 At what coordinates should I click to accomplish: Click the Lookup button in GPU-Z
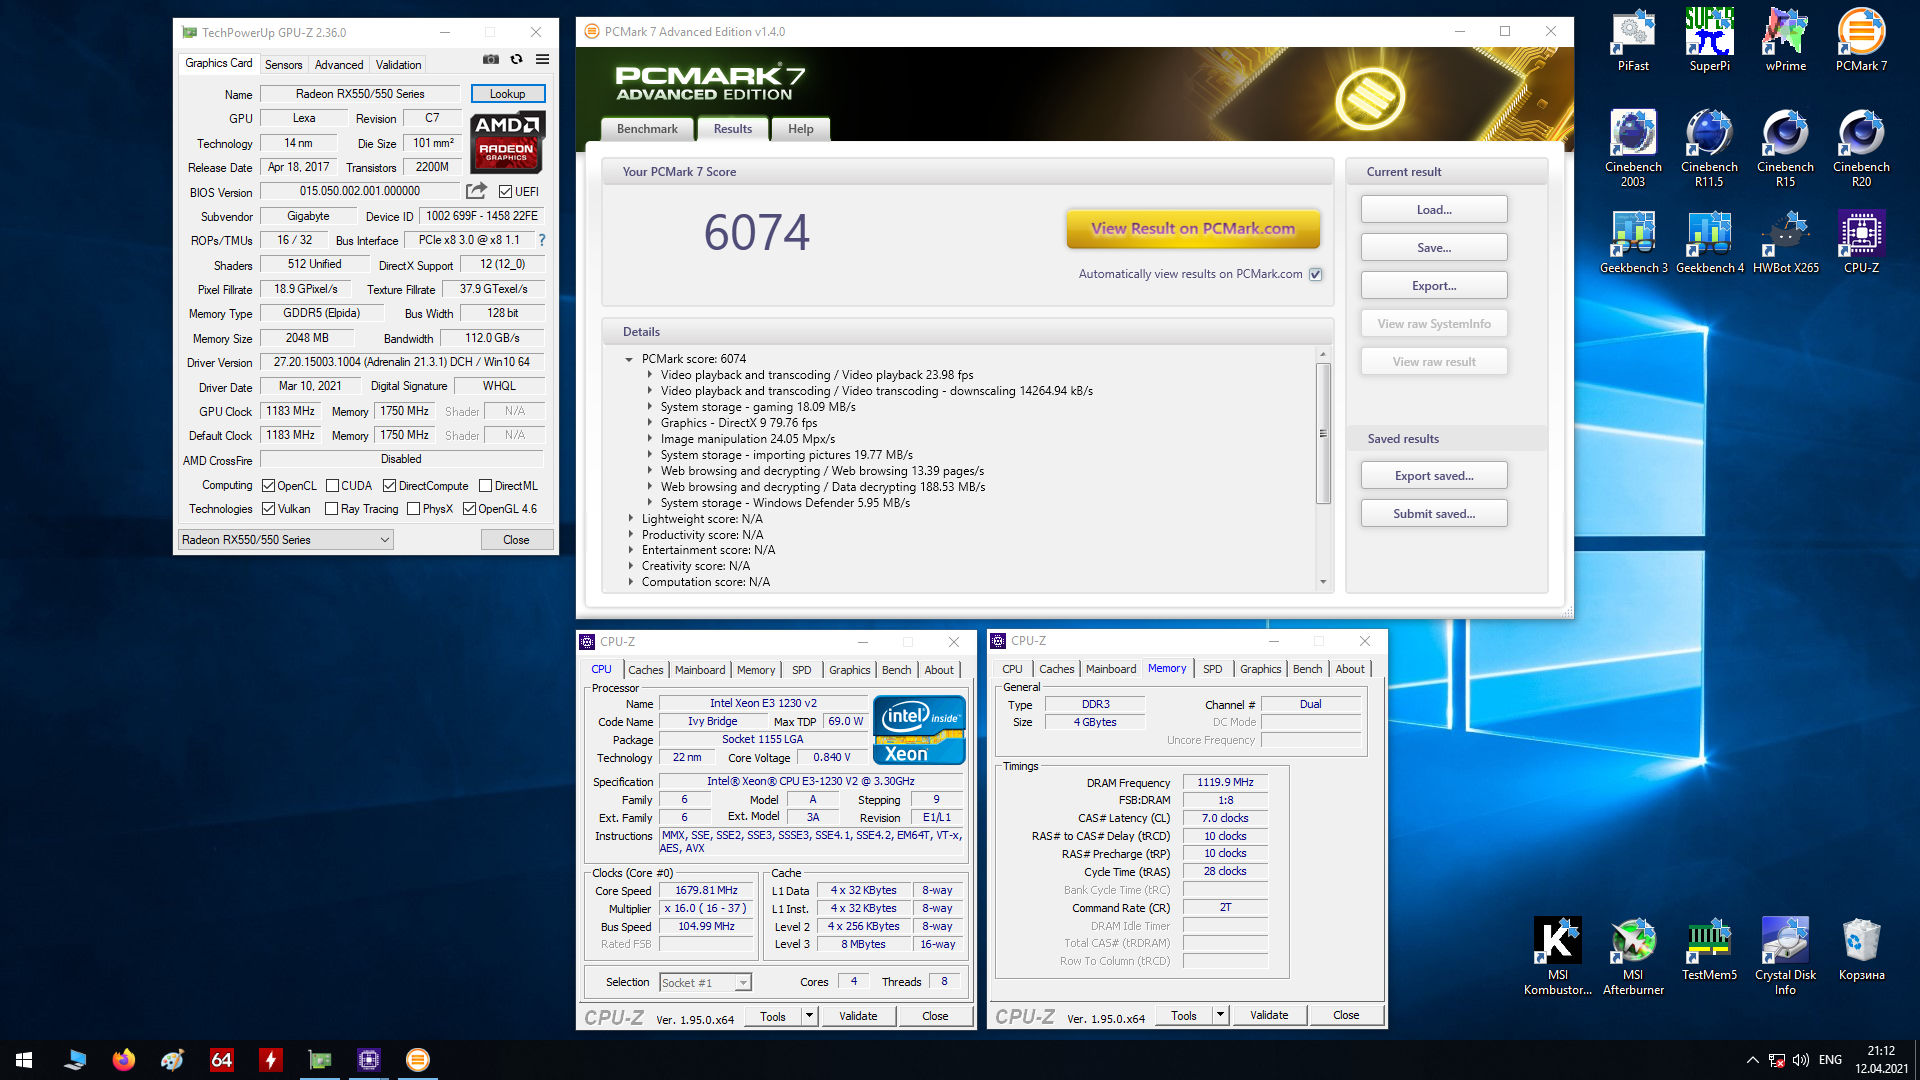[507, 93]
